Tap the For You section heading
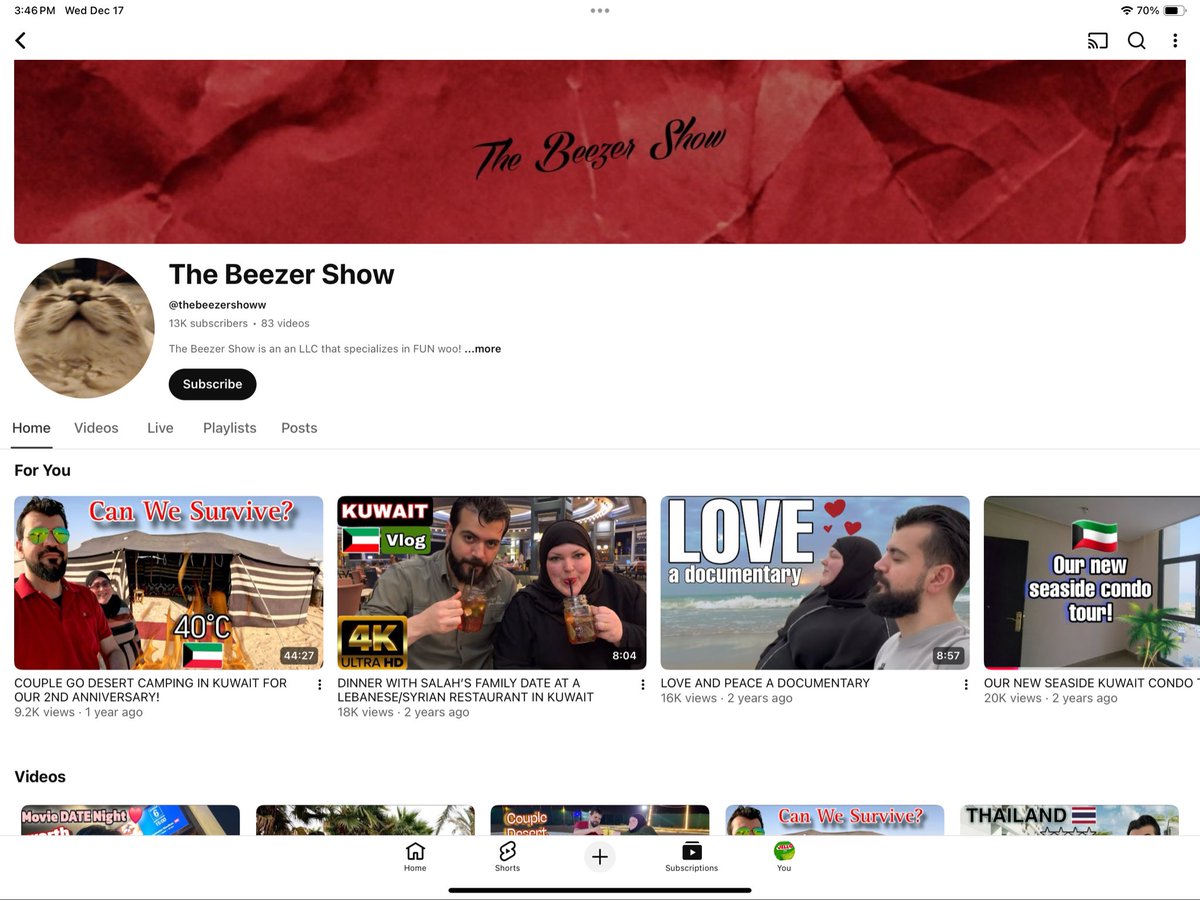This screenshot has width=1200, height=900. coord(42,470)
